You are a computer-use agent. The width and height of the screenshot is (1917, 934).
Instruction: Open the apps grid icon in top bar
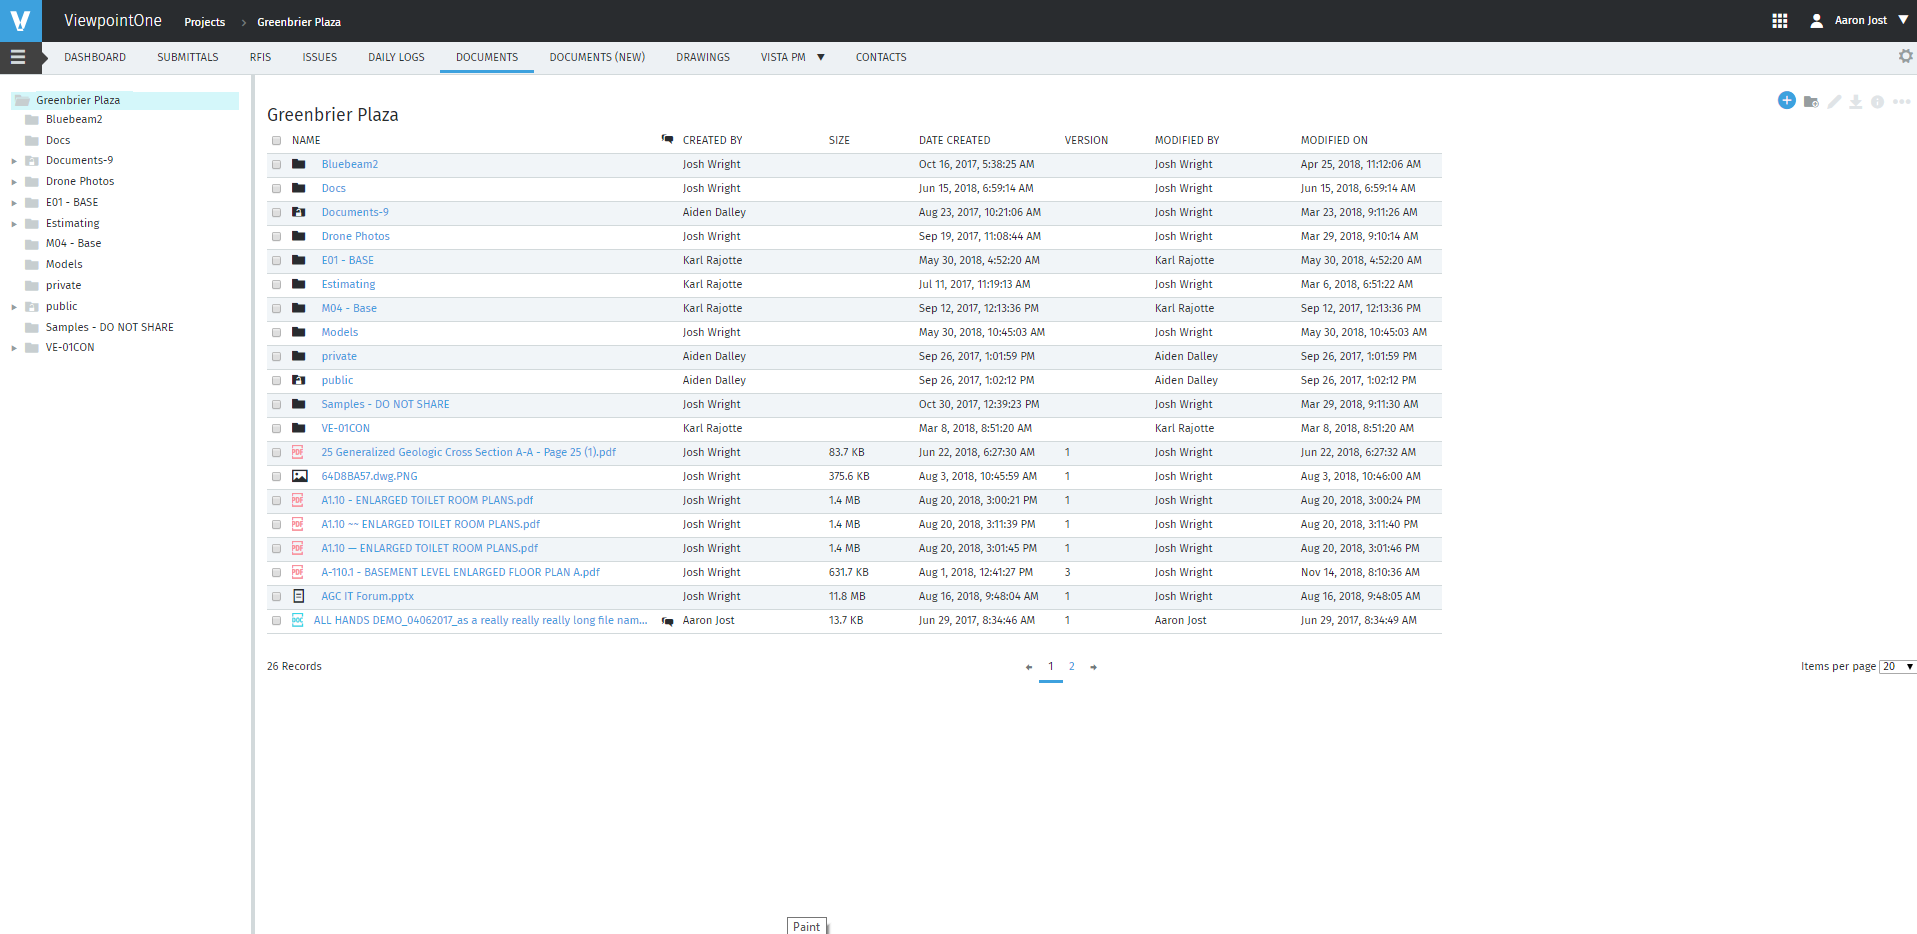[x=1780, y=19]
